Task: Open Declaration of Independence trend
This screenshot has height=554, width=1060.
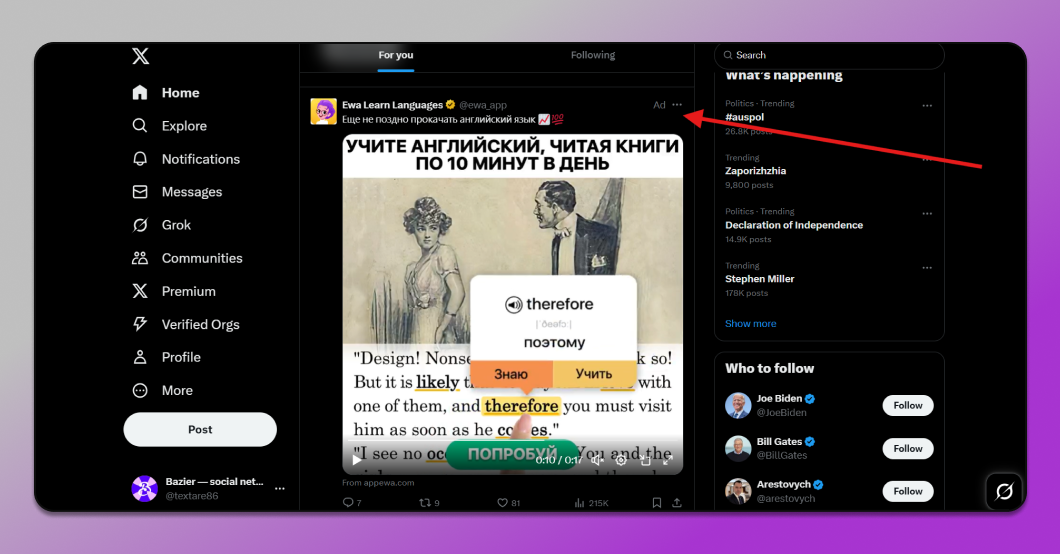Action: (x=794, y=225)
